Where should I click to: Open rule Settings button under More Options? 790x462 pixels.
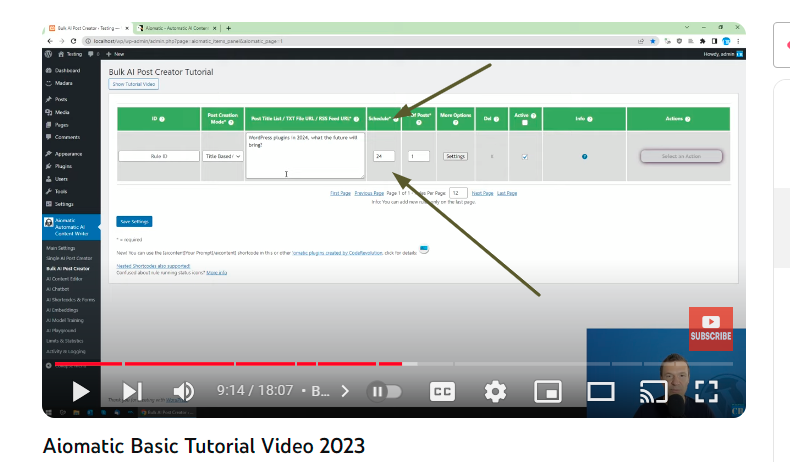coord(455,156)
